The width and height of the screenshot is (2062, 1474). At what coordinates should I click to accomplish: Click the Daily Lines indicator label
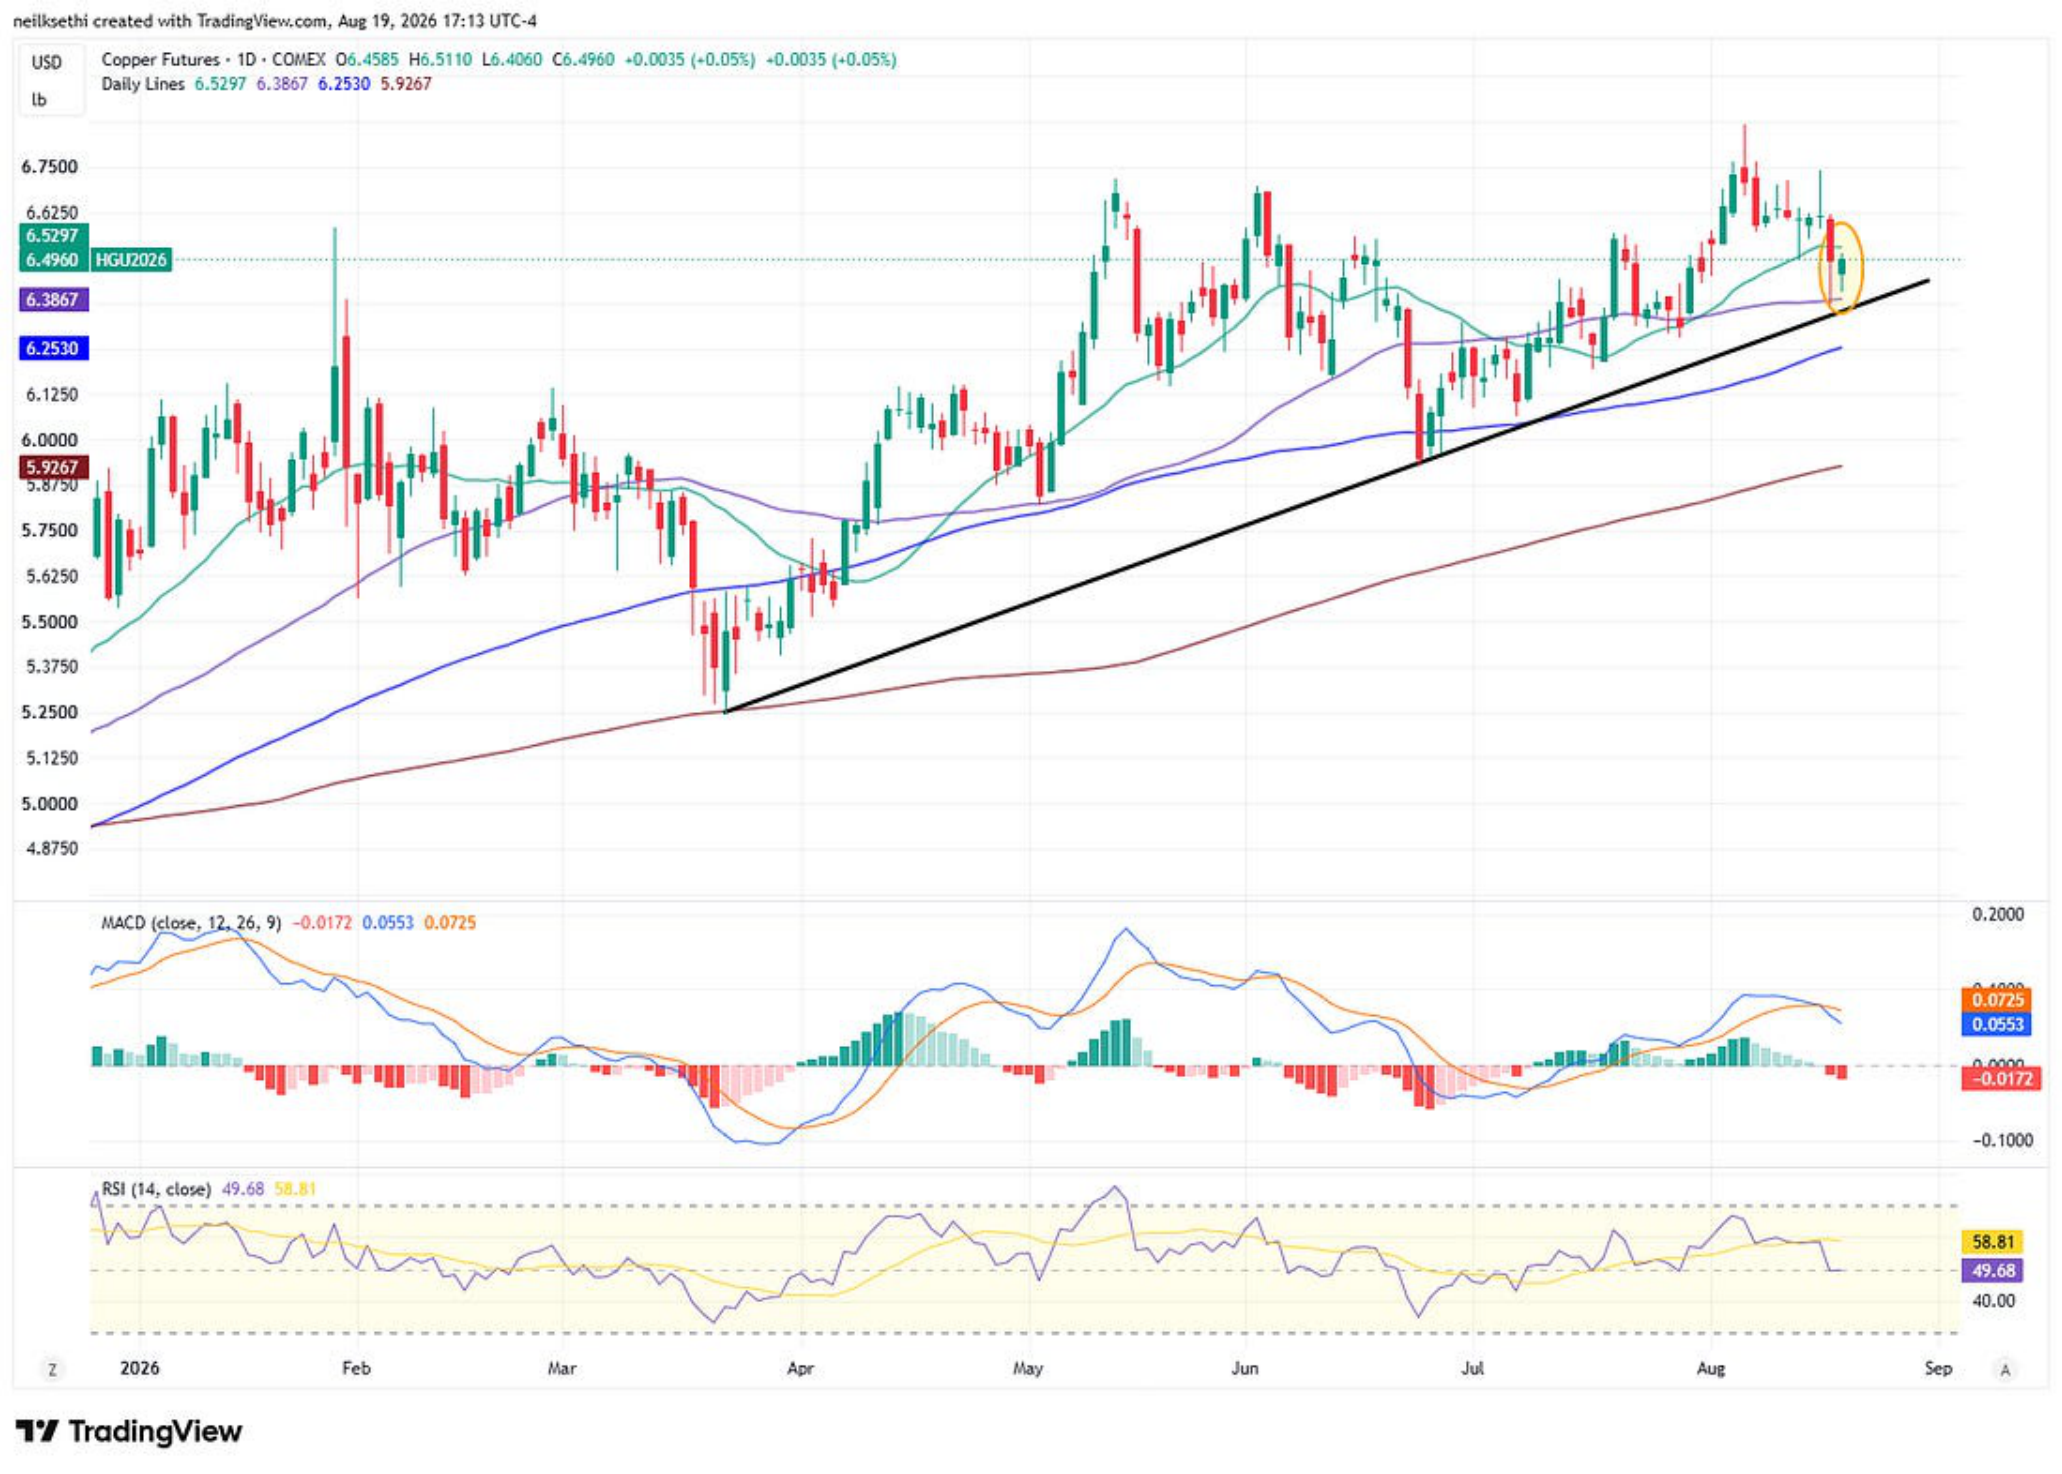(x=143, y=84)
